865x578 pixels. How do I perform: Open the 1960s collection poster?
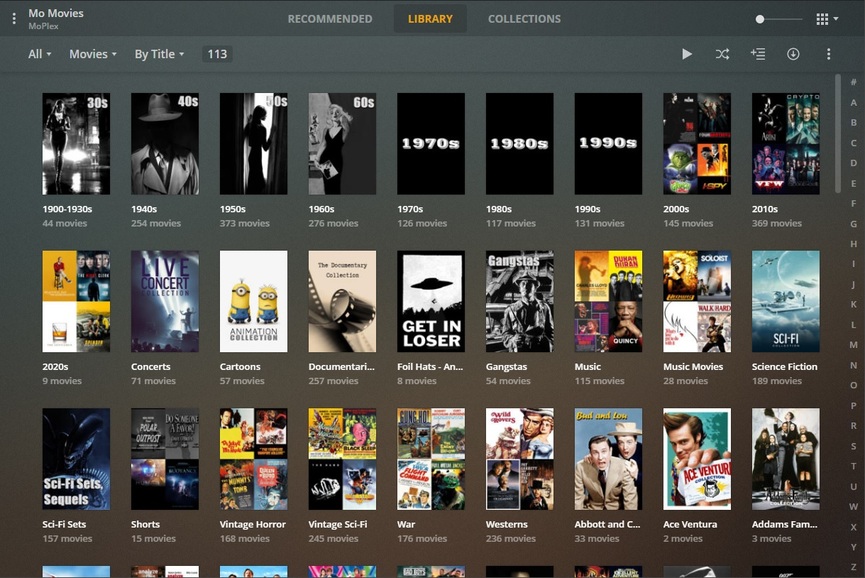pos(342,143)
